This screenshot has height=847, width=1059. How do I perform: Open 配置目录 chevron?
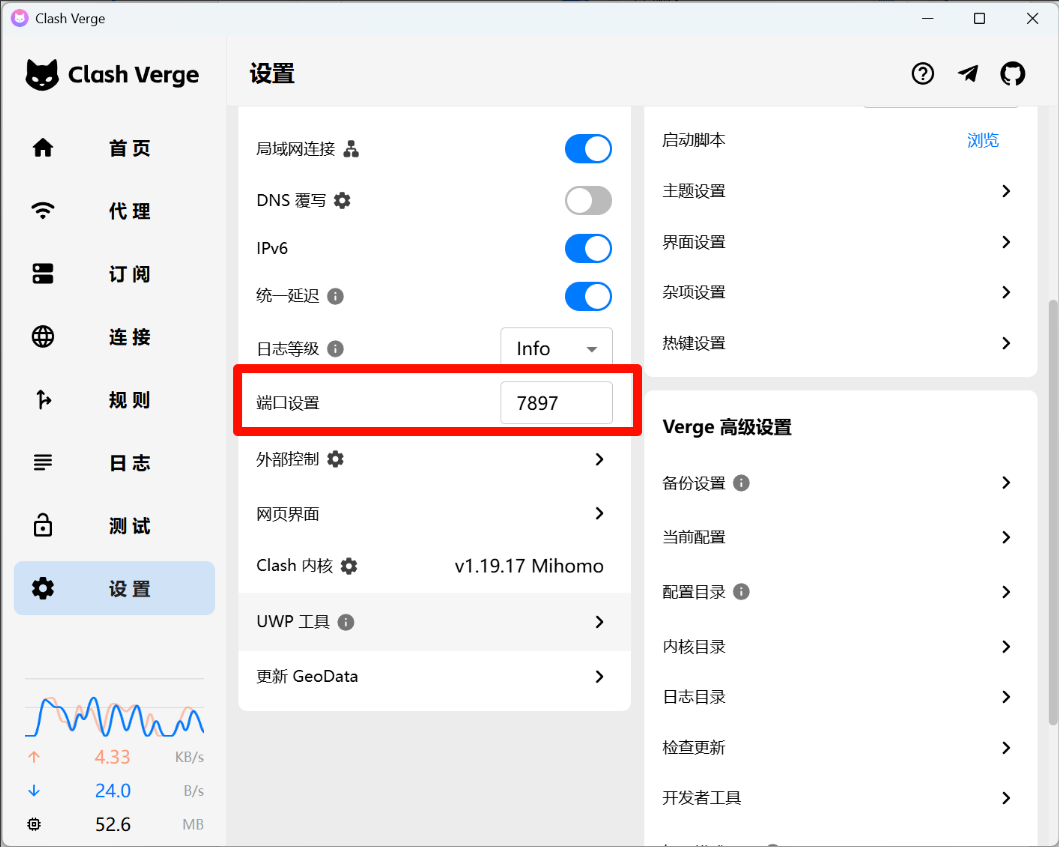tap(1006, 592)
